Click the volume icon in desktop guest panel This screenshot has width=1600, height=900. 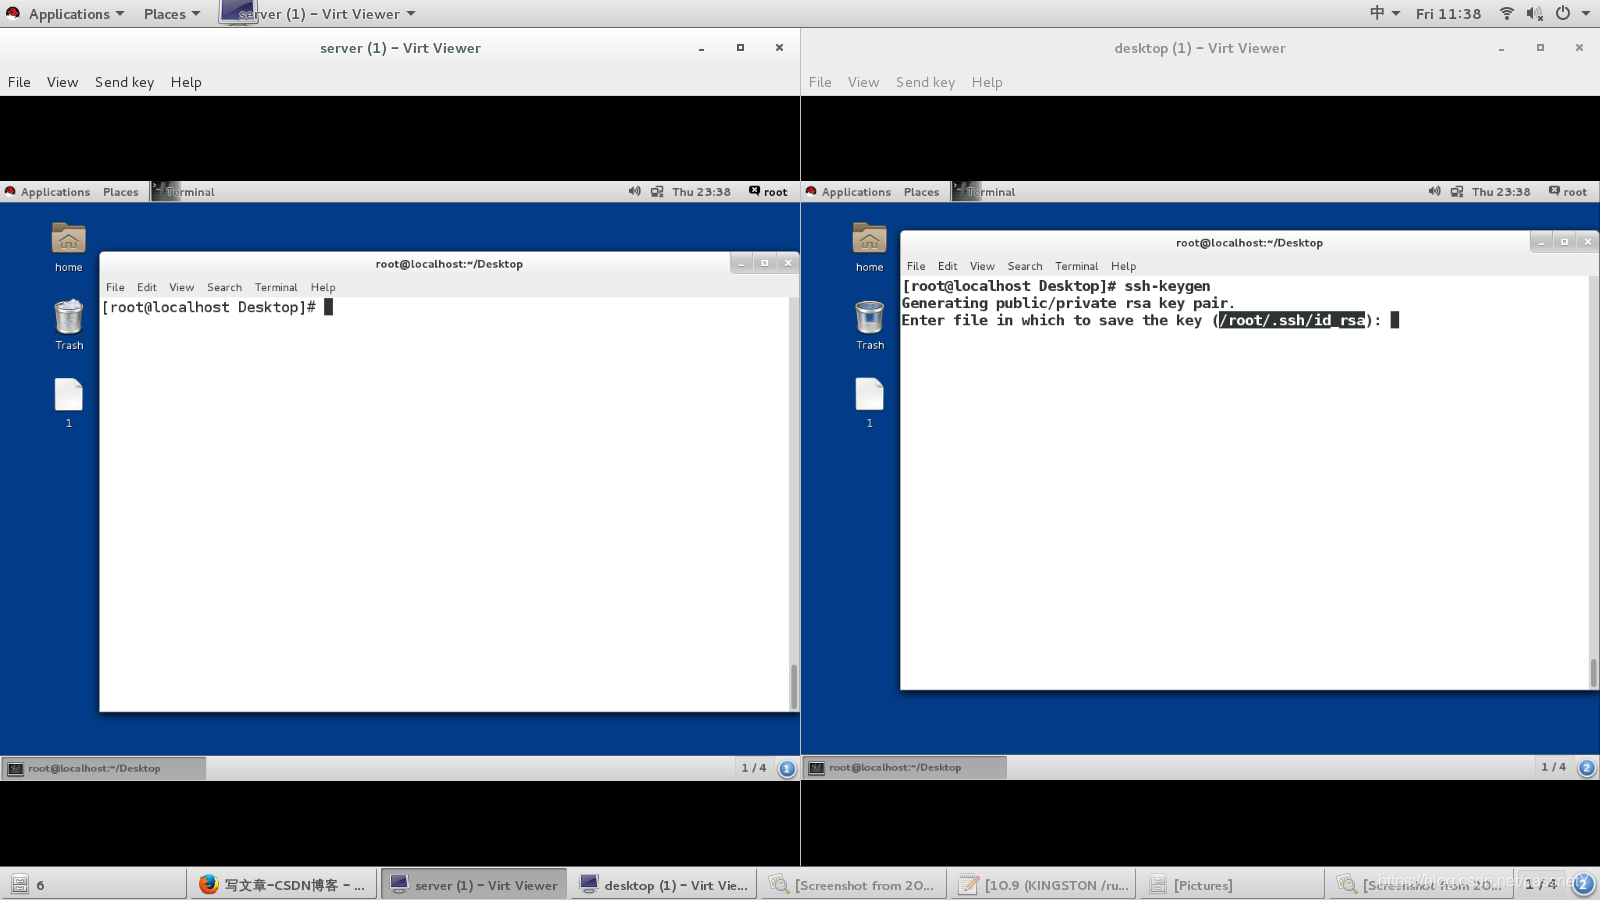coord(1434,191)
